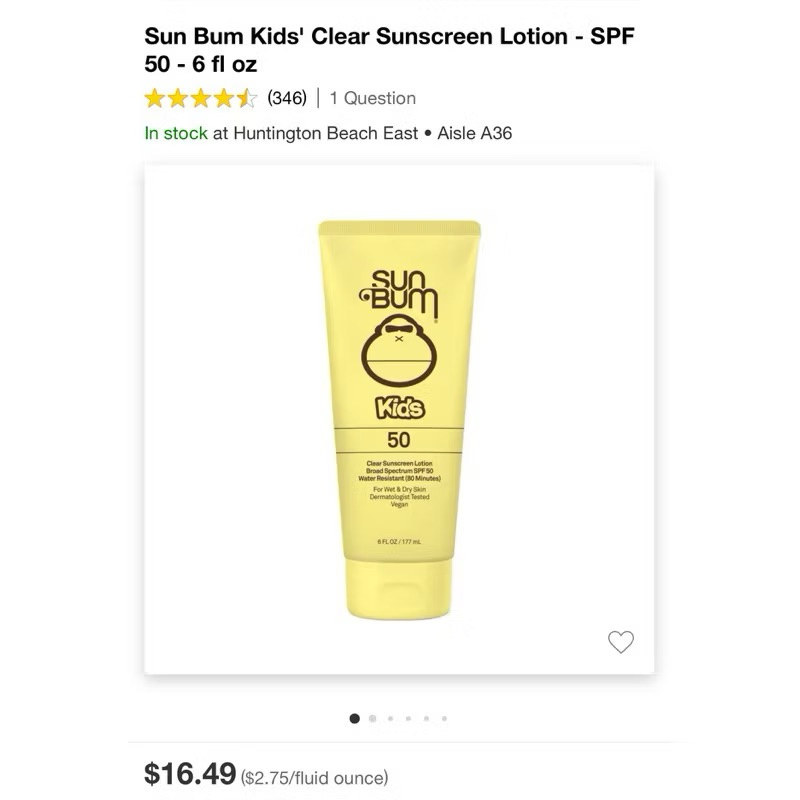Click the $16.49 price
800x800 pixels.
coord(190,773)
